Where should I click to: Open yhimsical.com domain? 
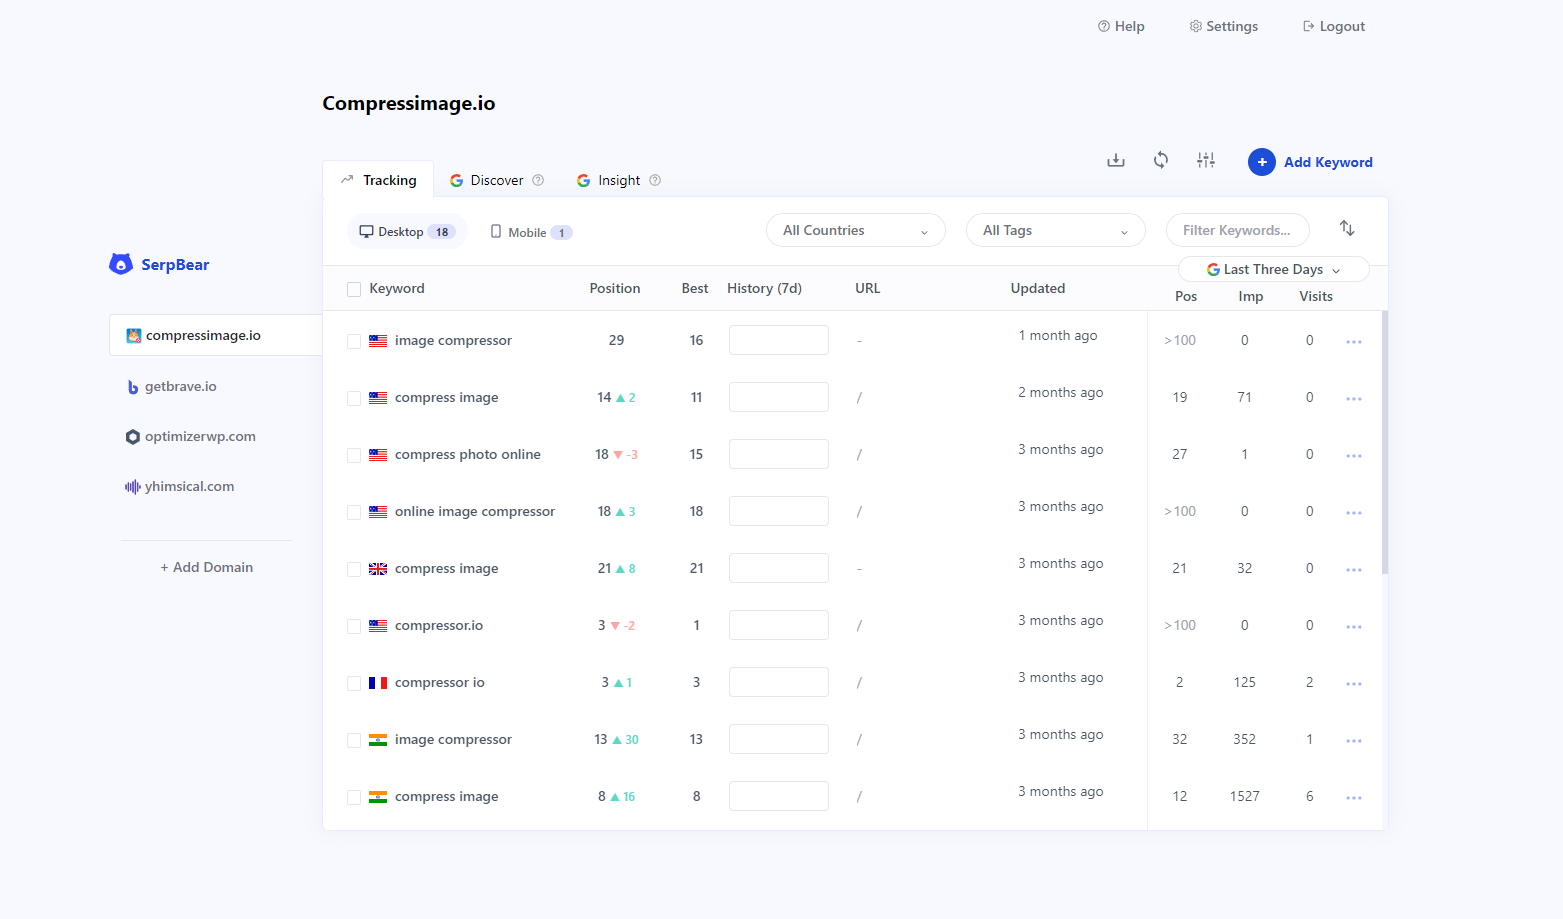tap(180, 486)
